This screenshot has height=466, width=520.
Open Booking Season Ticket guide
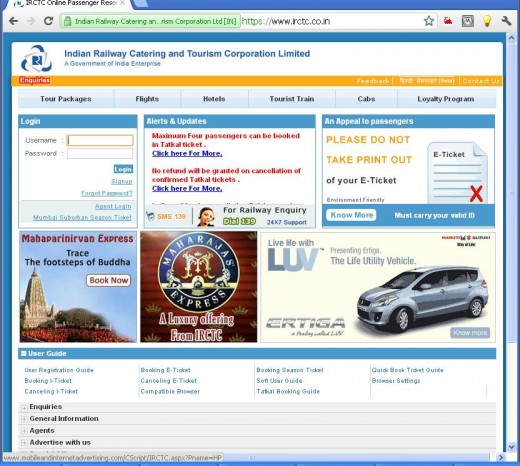pyautogui.click(x=290, y=370)
